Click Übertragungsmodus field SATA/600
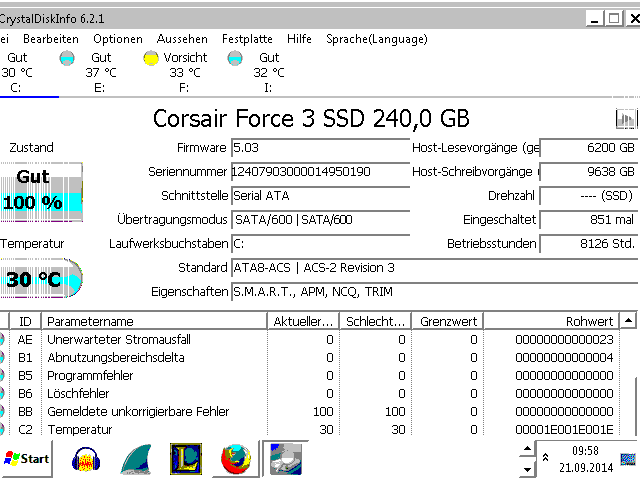 [x=320, y=220]
